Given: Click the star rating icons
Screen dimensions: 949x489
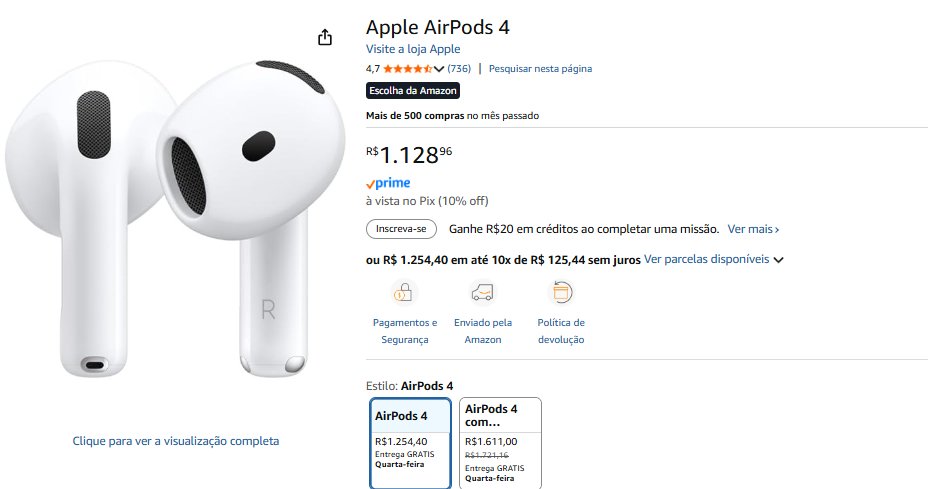Looking at the screenshot, I should pos(407,69).
